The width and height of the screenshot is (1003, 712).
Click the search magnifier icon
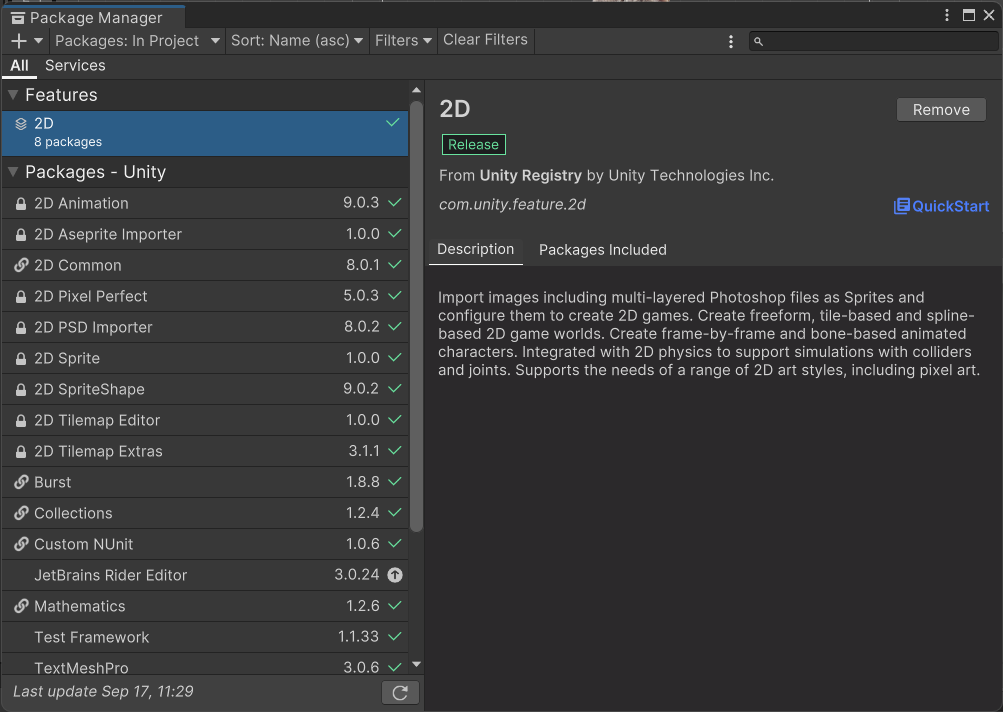tap(759, 42)
